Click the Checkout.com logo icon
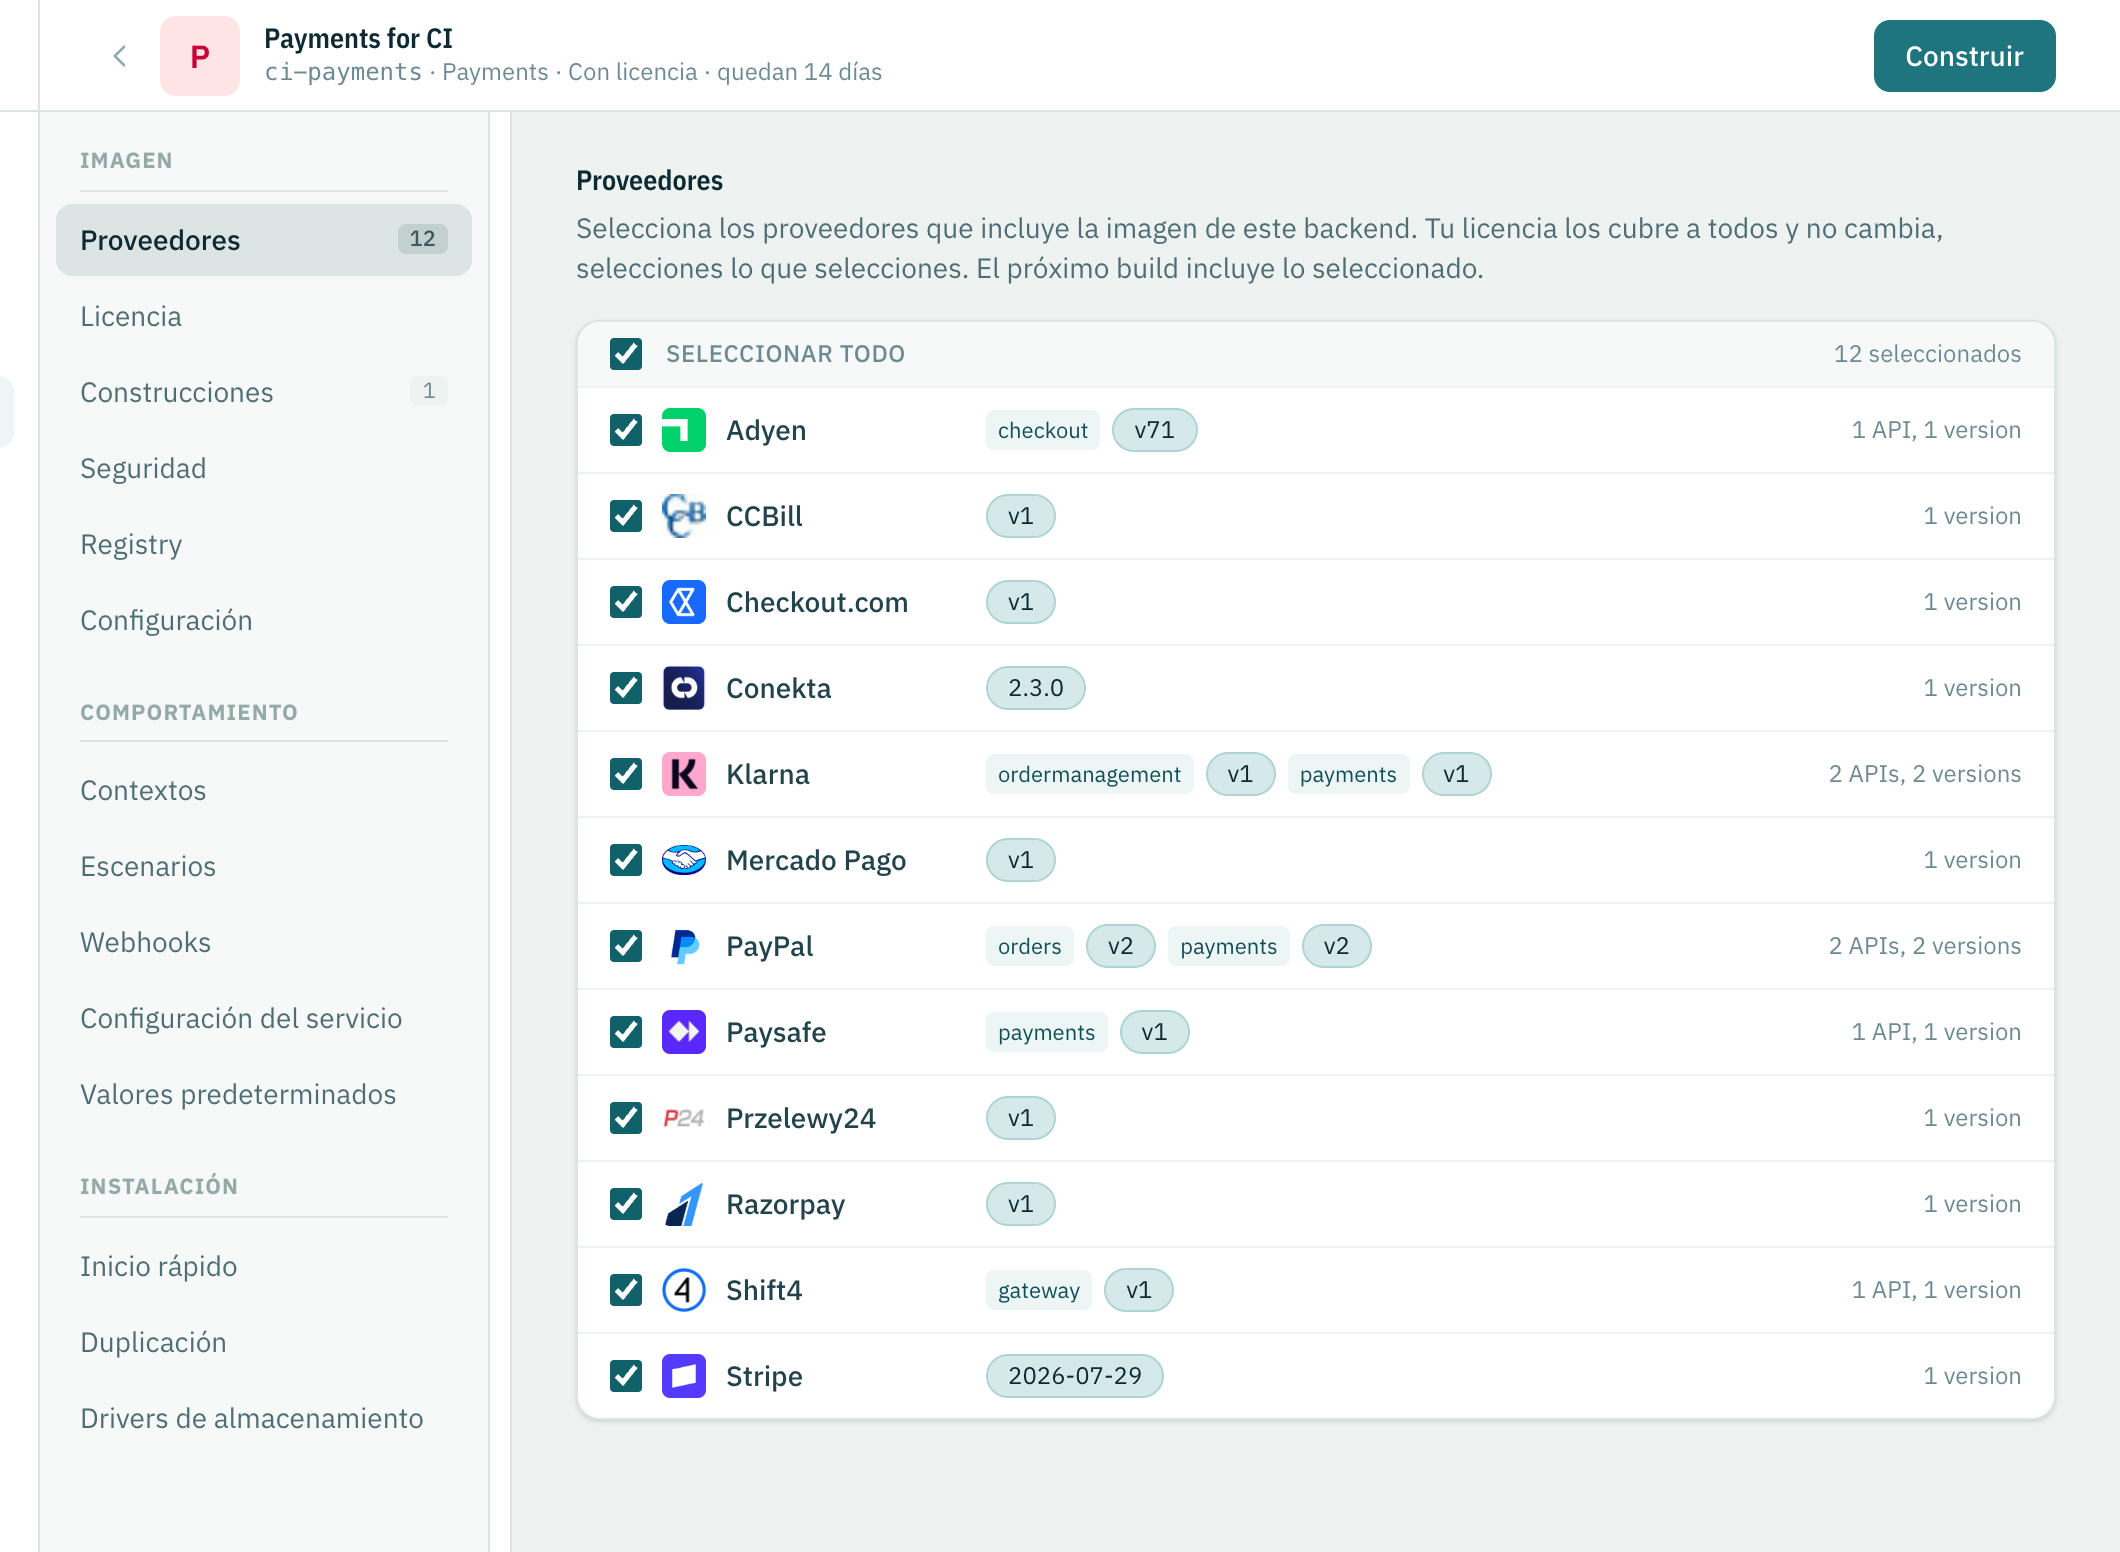Image resolution: width=2120 pixels, height=1552 pixels. pos(684,602)
